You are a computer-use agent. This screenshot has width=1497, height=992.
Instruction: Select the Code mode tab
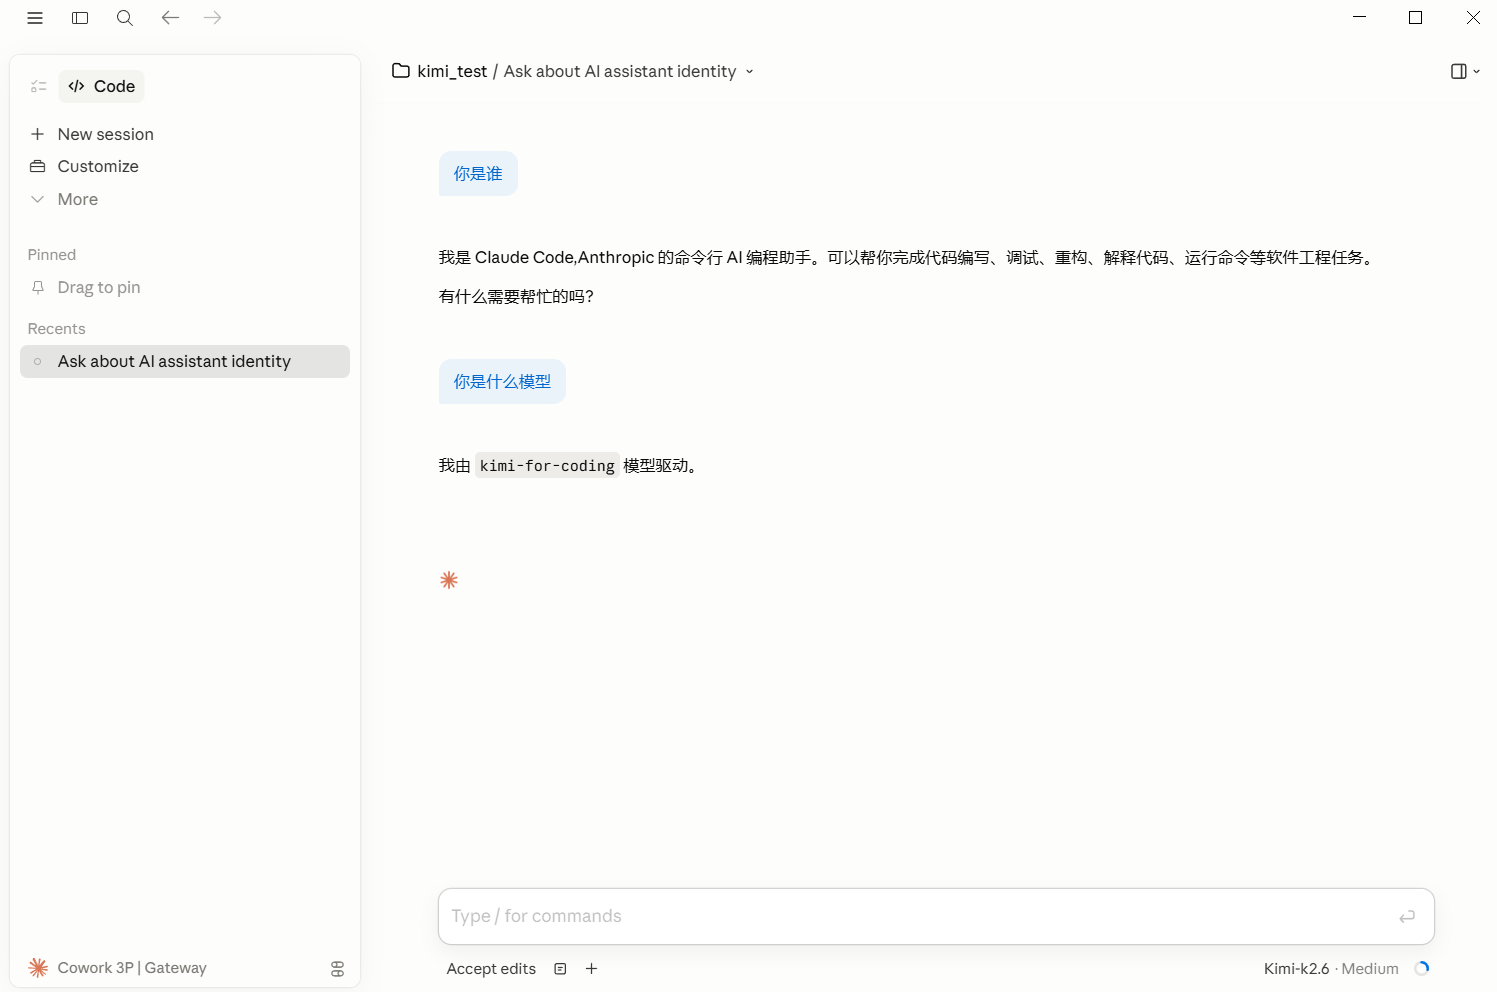coord(101,87)
